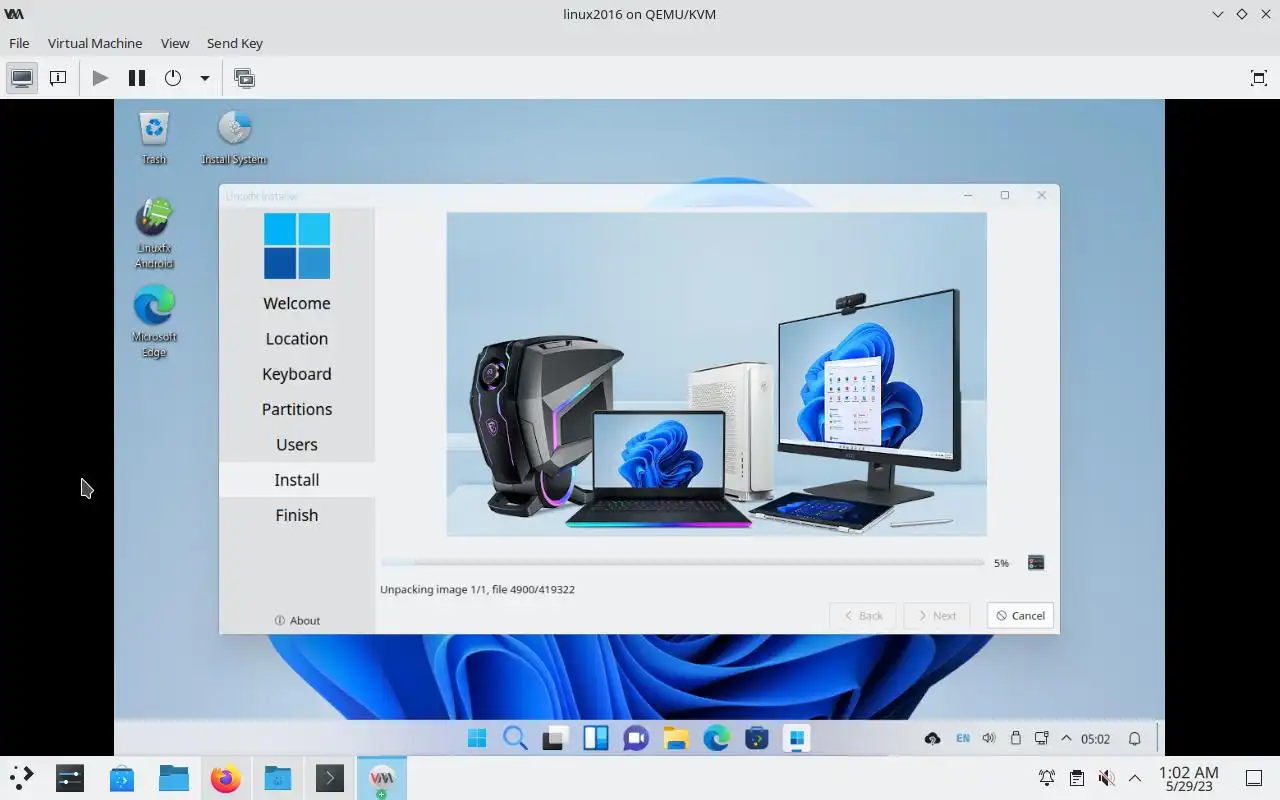Select the Location step in installer sidebar
Image resolution: width=1280 pixels, height=800 pixels.
coord(297,338)
